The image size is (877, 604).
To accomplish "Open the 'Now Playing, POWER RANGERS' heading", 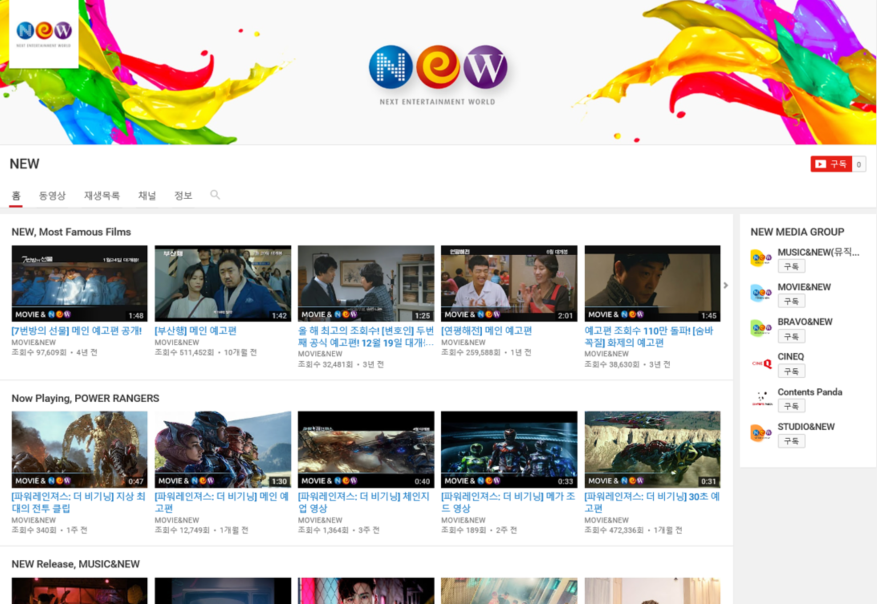I will 85,398.
